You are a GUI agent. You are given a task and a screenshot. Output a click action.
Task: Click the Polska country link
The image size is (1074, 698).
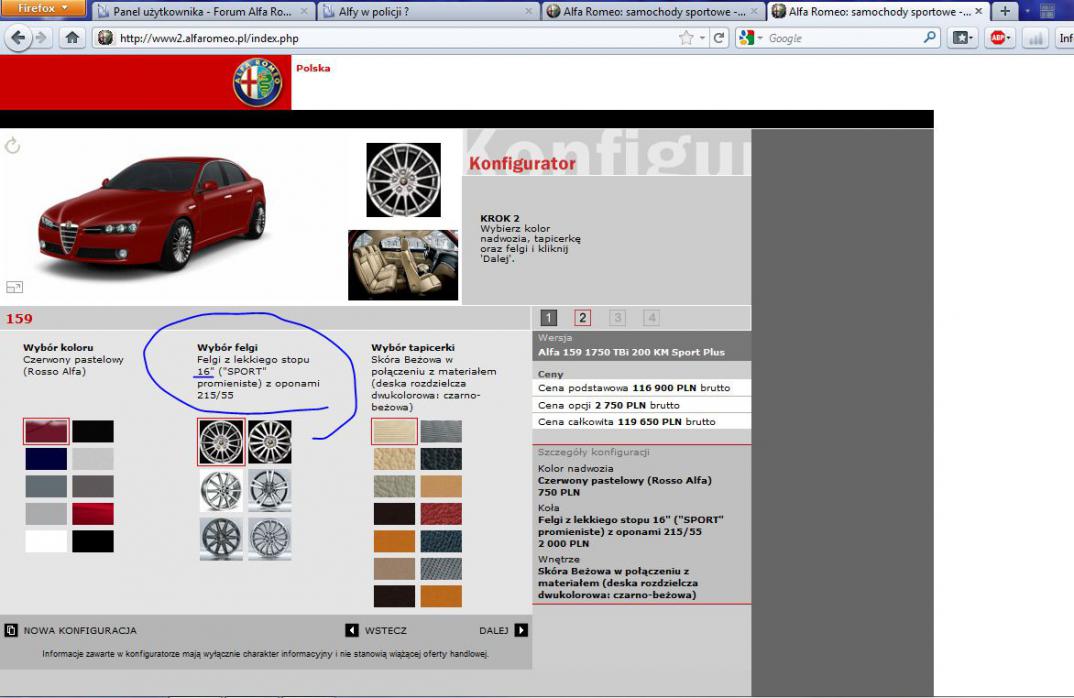[x=313, y=68]
